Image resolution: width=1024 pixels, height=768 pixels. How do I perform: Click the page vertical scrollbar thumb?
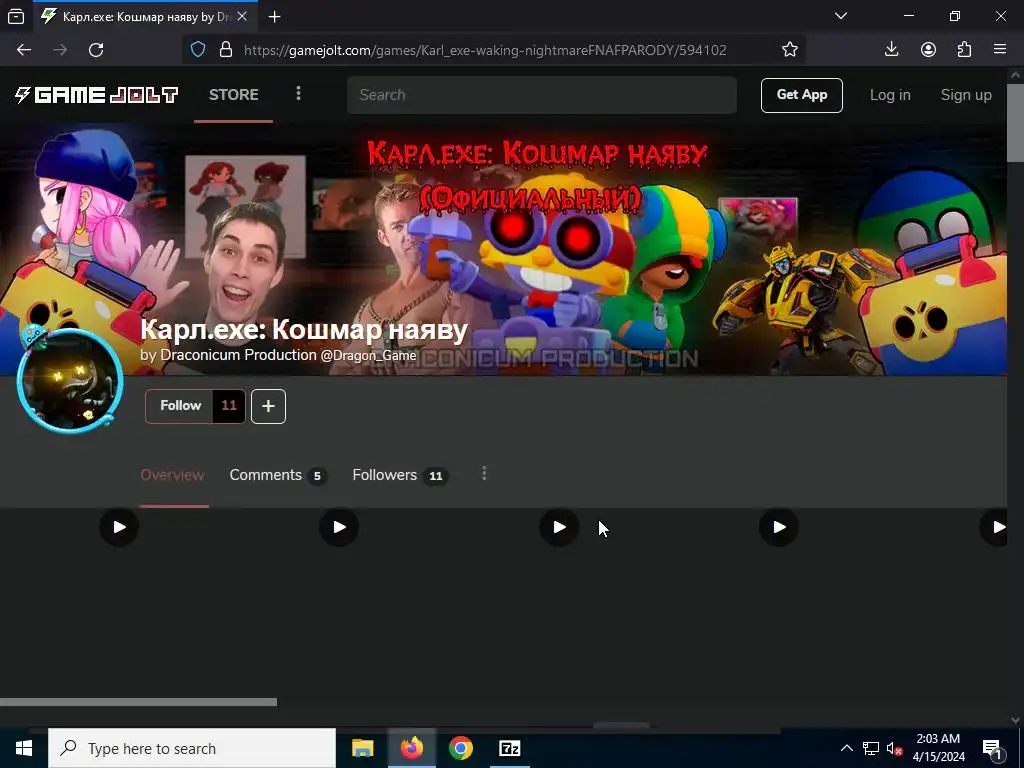pyautogui.click(x=1016, y=122)
